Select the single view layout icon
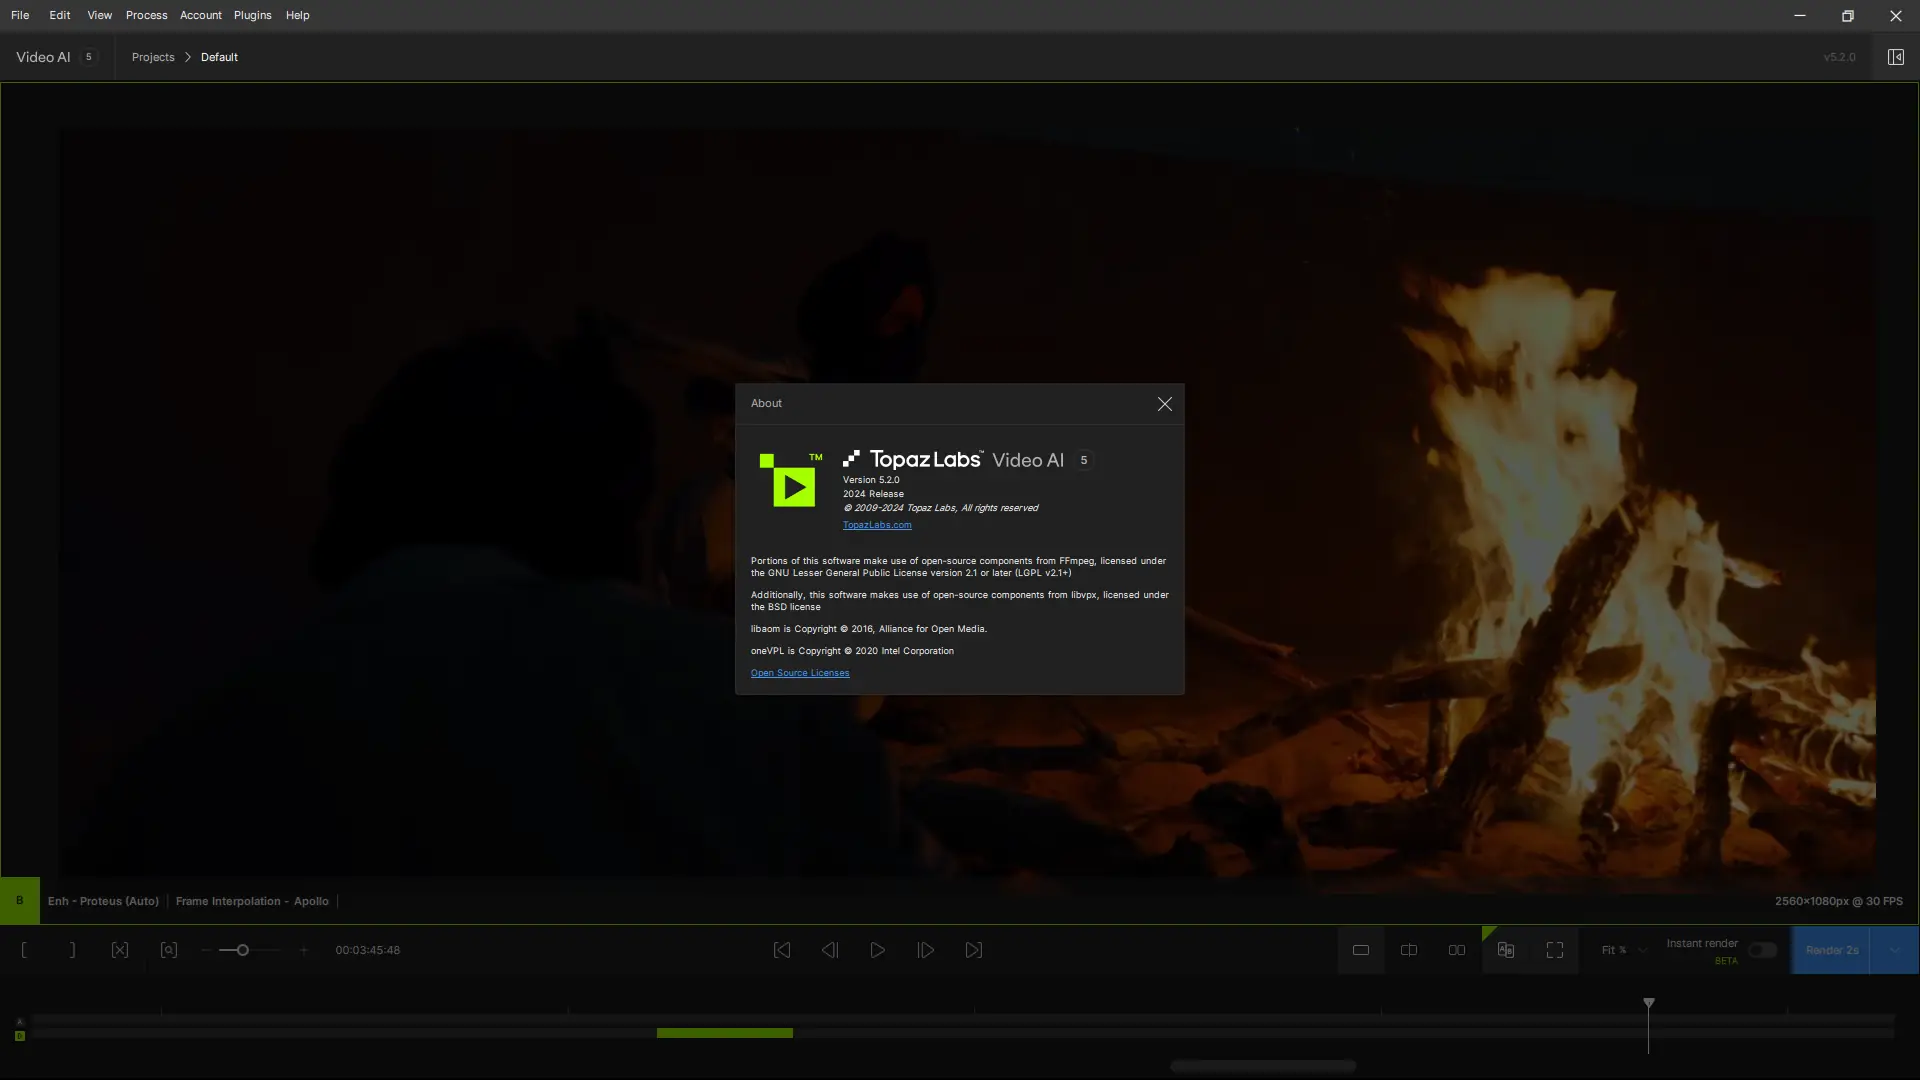Viewport: 1920px width, 1080px height. pyautogui.click(x=1360, y=950)
